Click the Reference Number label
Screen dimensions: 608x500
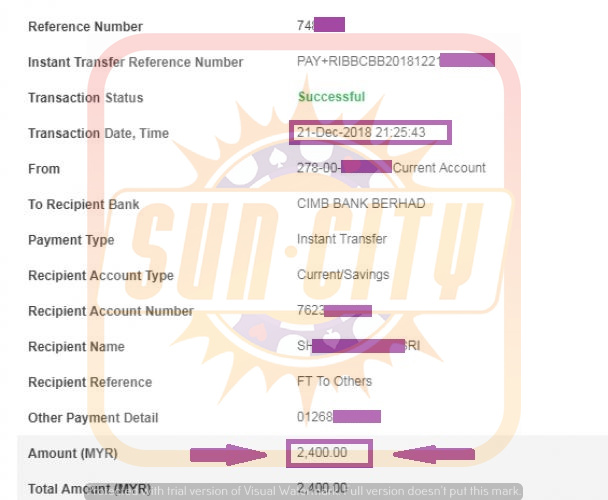[x=85, y=27]
